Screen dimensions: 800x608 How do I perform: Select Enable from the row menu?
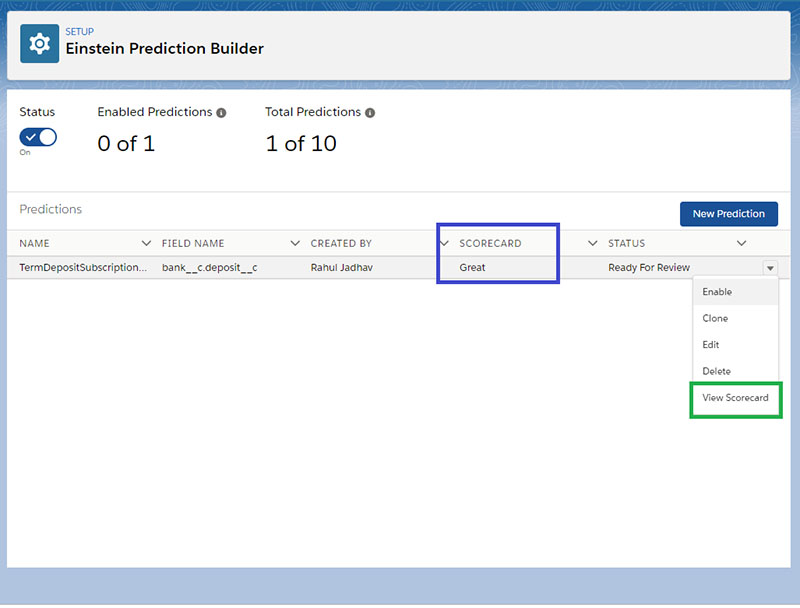tap(735, 292)
